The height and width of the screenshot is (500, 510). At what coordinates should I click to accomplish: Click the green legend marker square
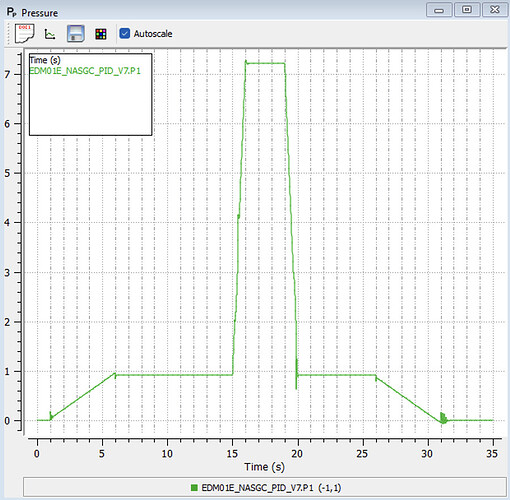coord(194,488)
